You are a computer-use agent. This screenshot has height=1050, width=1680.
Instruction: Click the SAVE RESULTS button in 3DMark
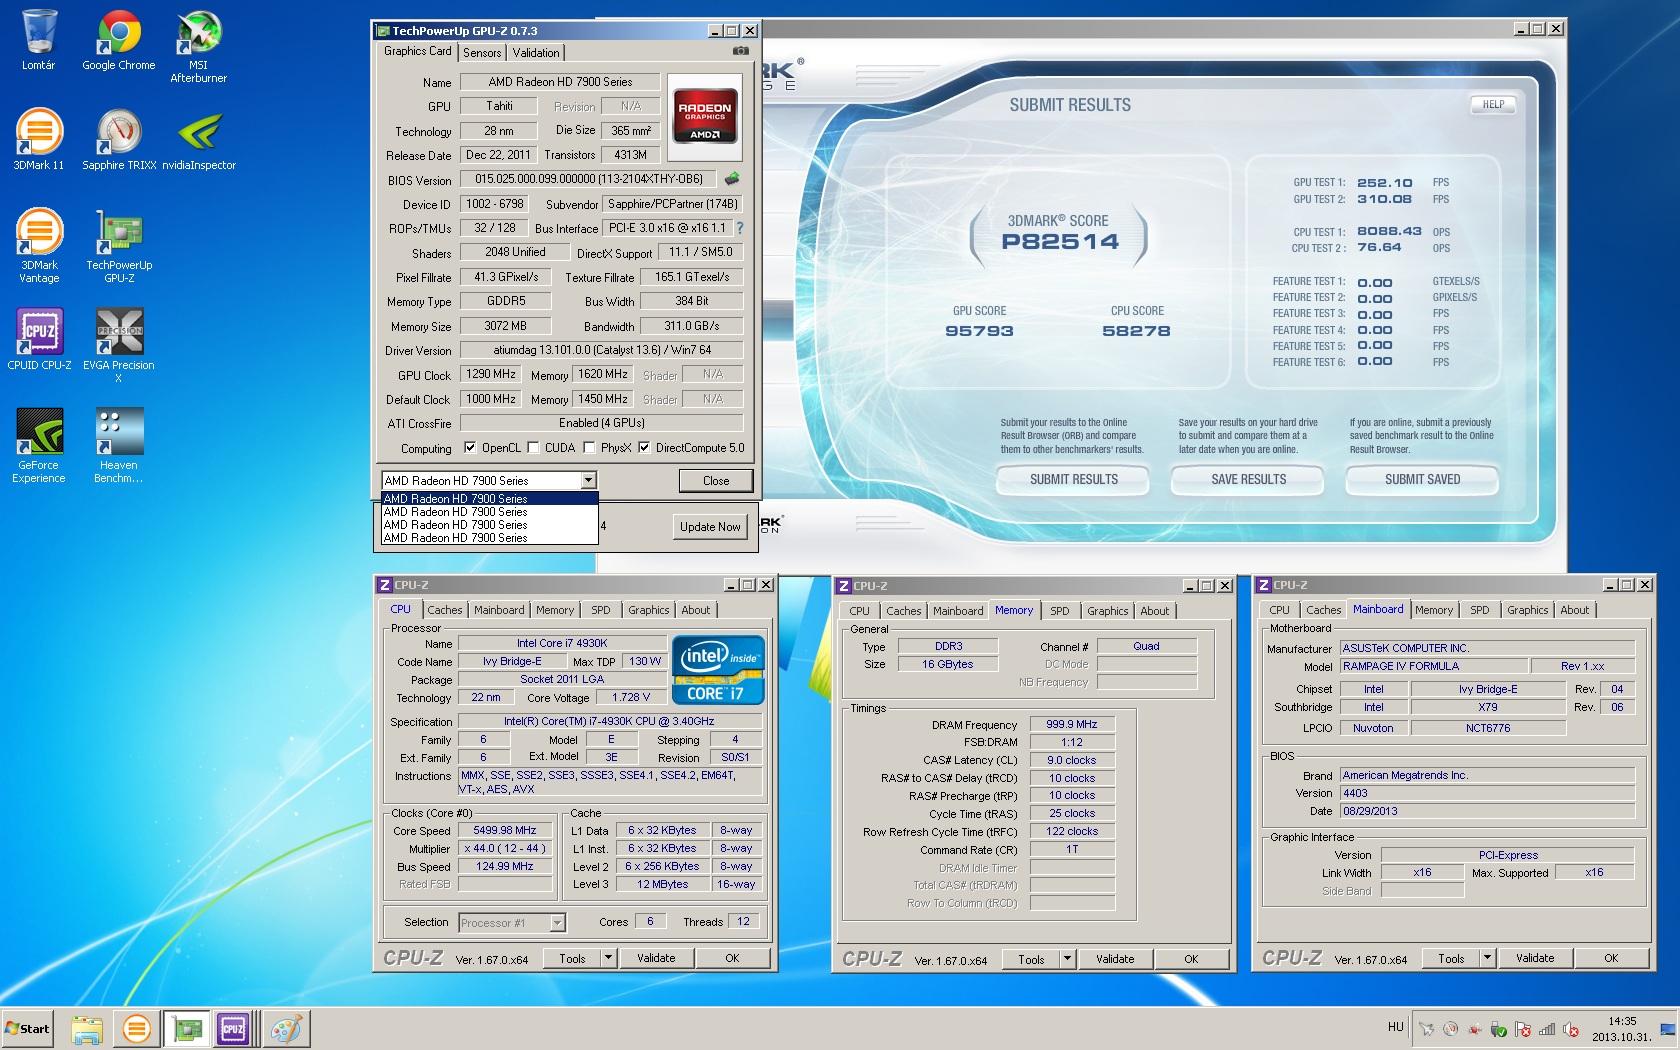[x=1248, y=480]
